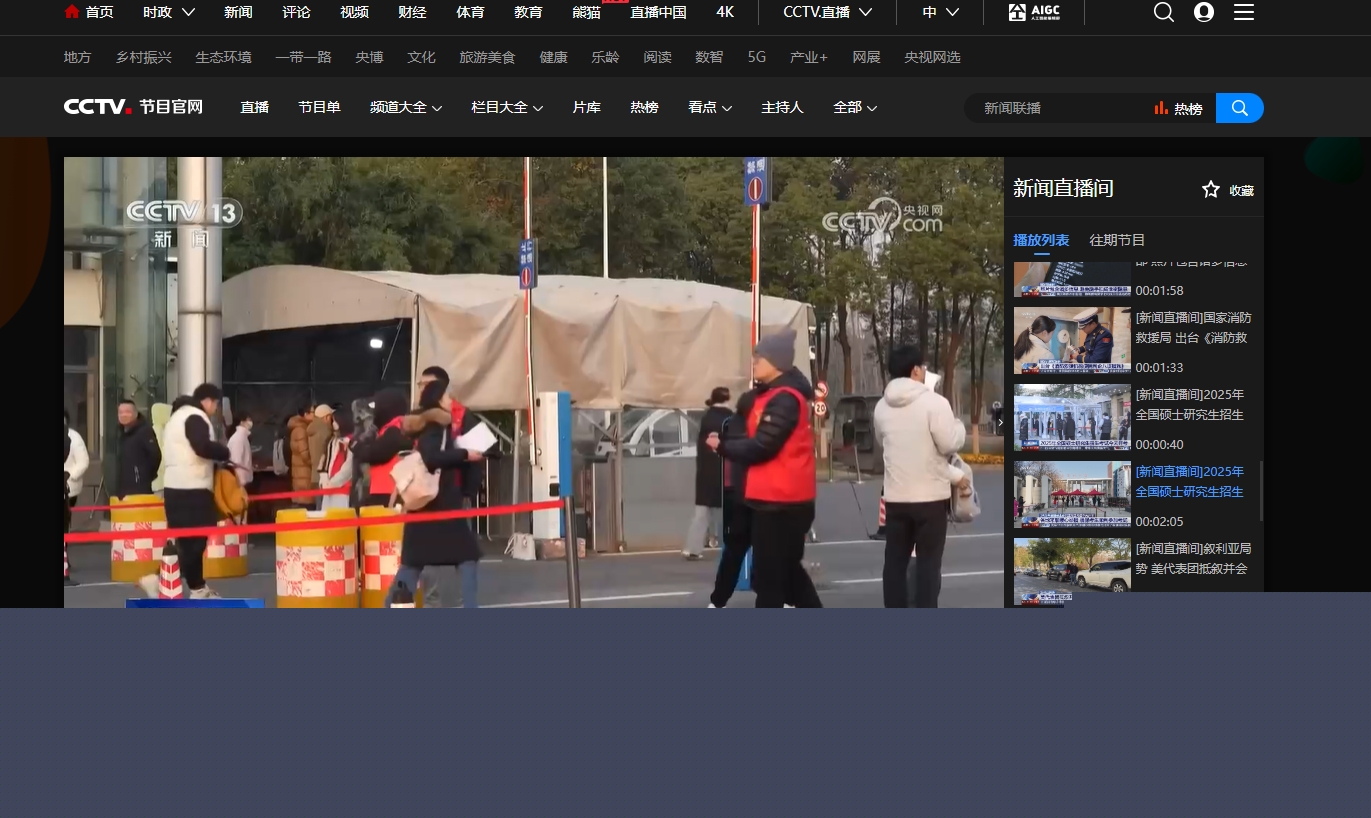Go to the 乡村振兴 section
This screenshot has height=818, width=1371.
point(143,57)
